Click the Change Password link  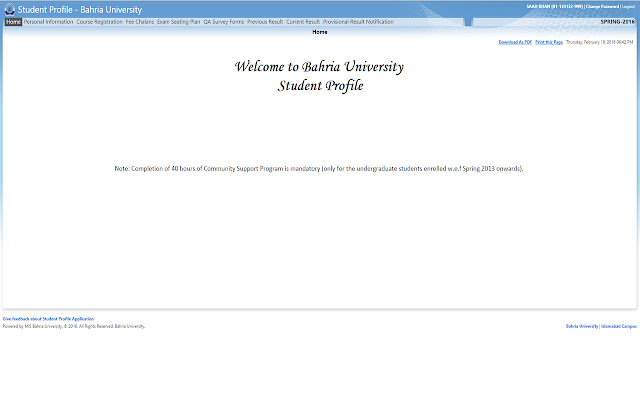(602, 7)
